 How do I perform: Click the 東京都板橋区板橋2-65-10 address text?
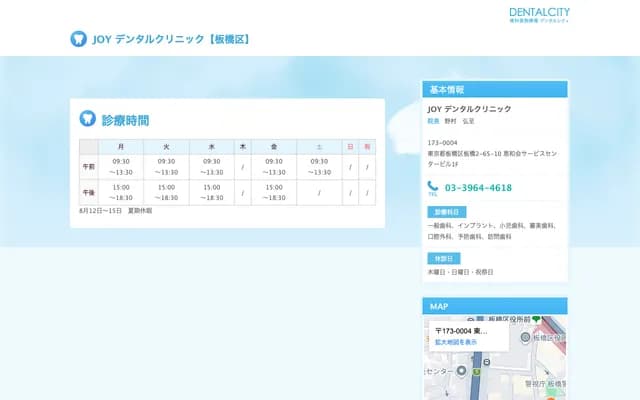coord(492,159)
